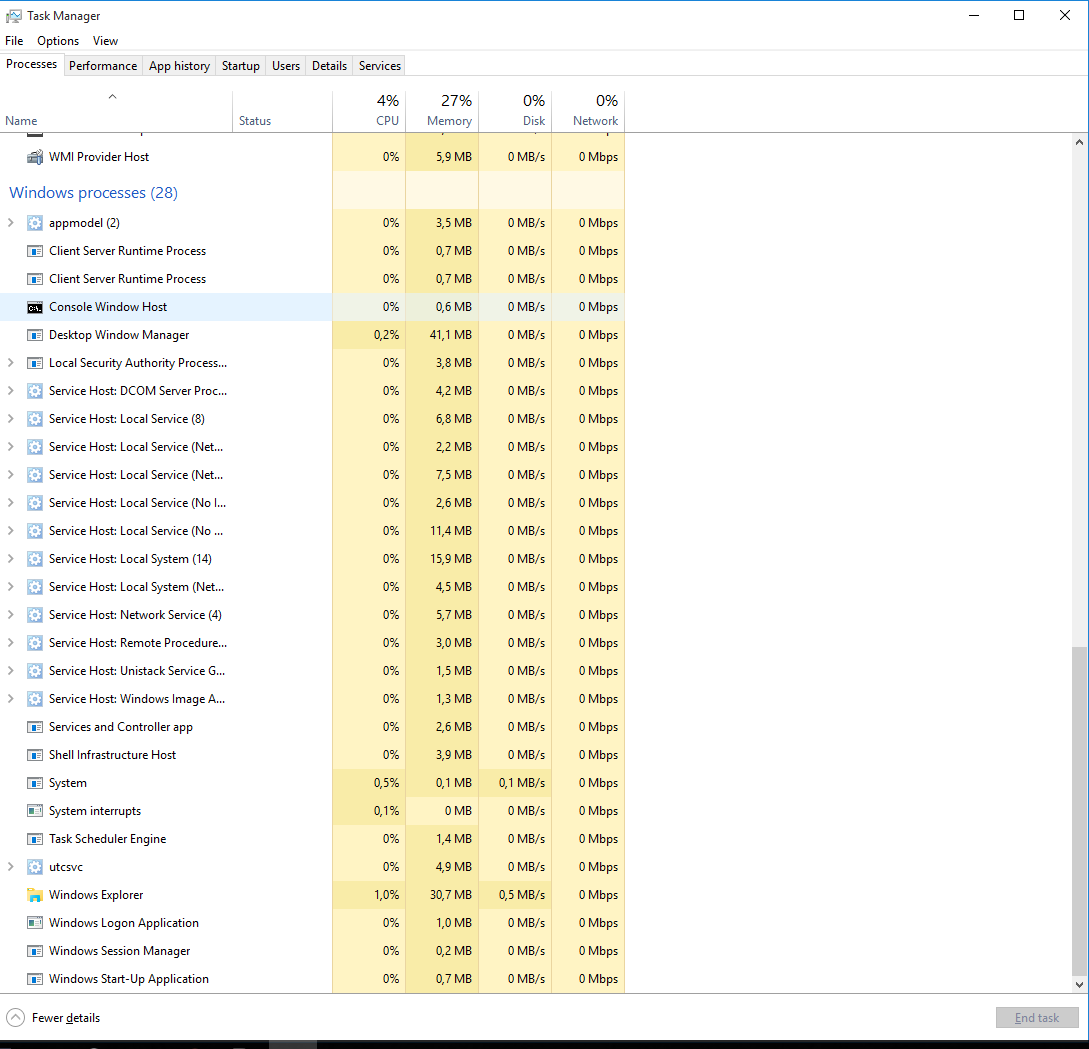1089x1049 pixels.
Task: Expand Service Host: Local Service (8)
Action: pos(10,419)
